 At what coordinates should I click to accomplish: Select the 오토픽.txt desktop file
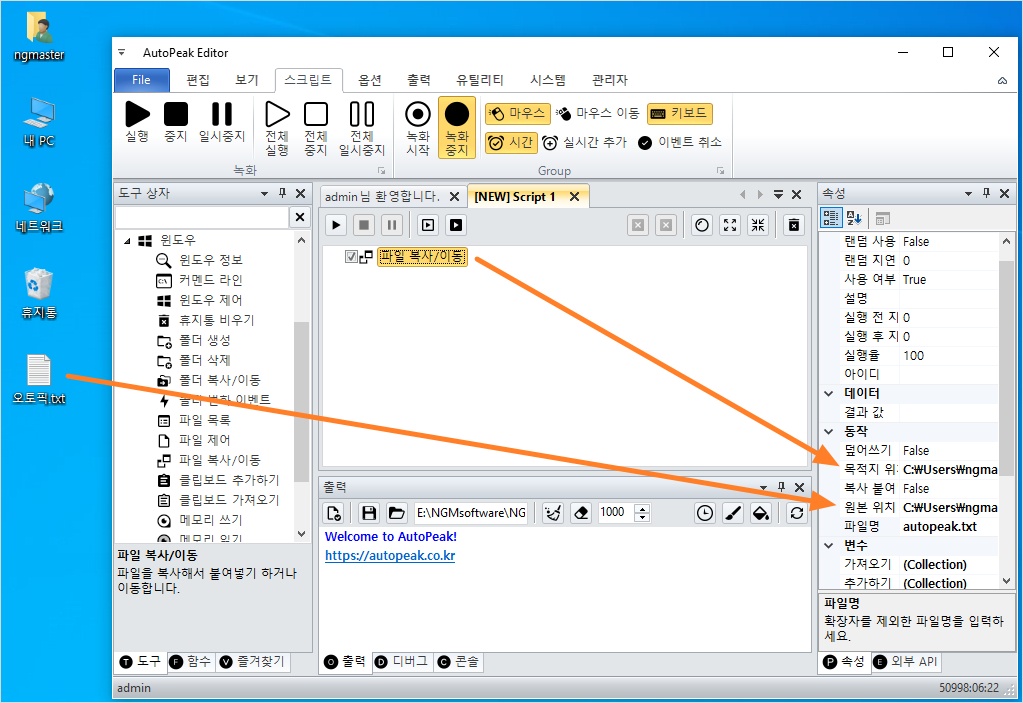[39, 380]
